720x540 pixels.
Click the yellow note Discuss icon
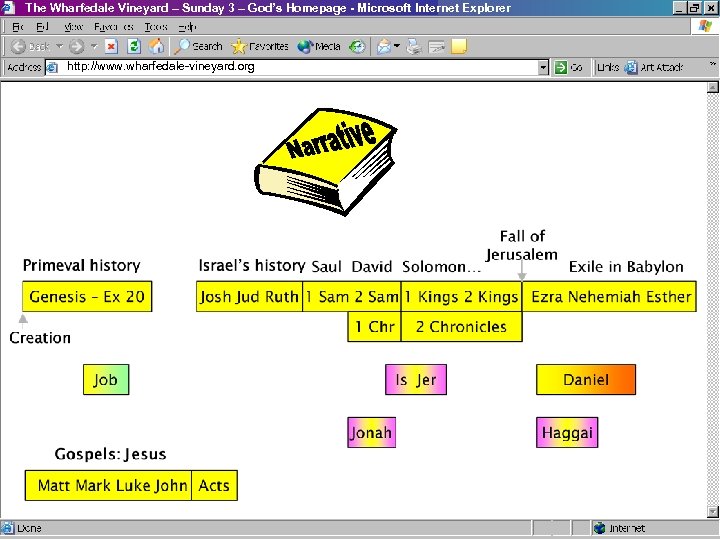[x=459, y=46]
